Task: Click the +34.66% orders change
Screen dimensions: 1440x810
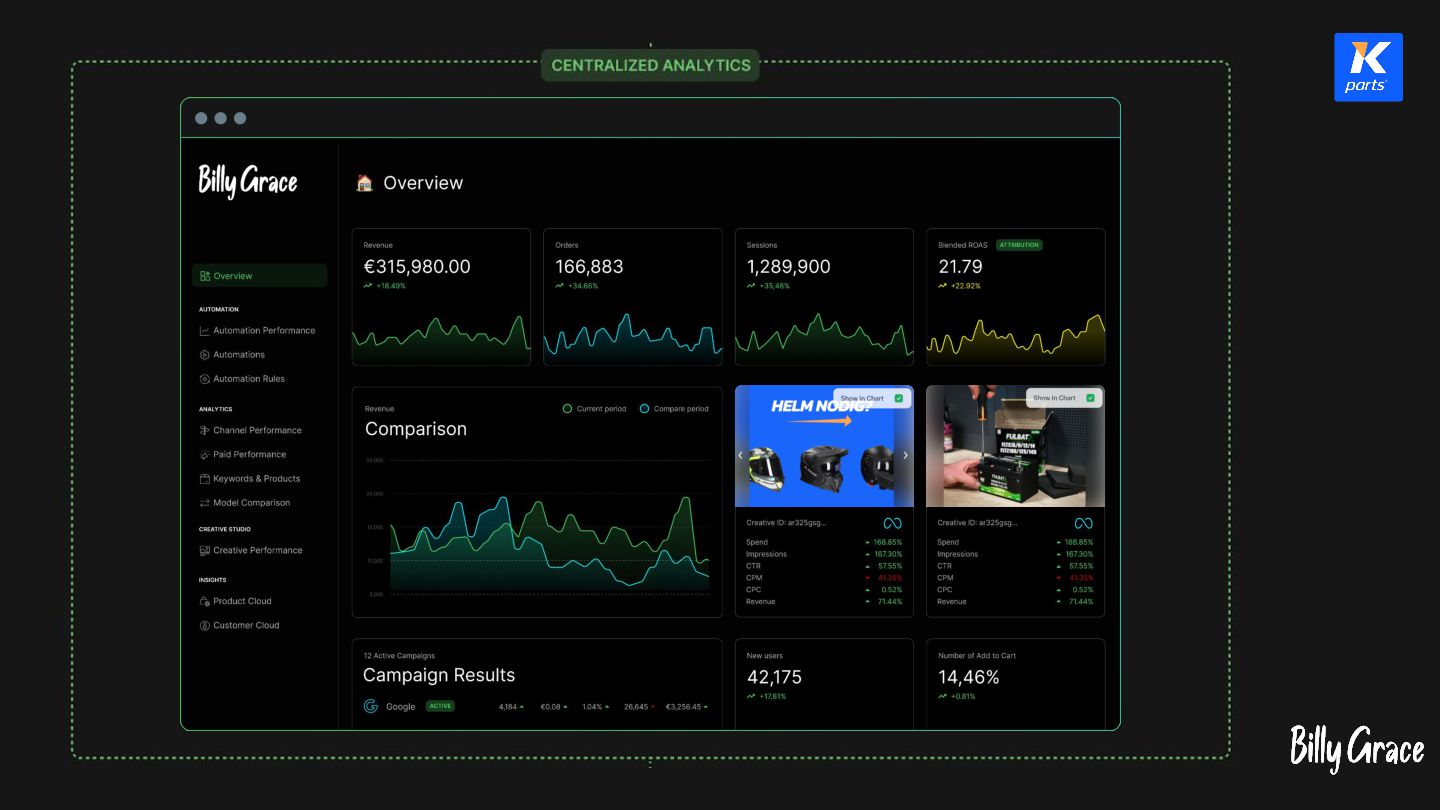Action: (583, 286)
